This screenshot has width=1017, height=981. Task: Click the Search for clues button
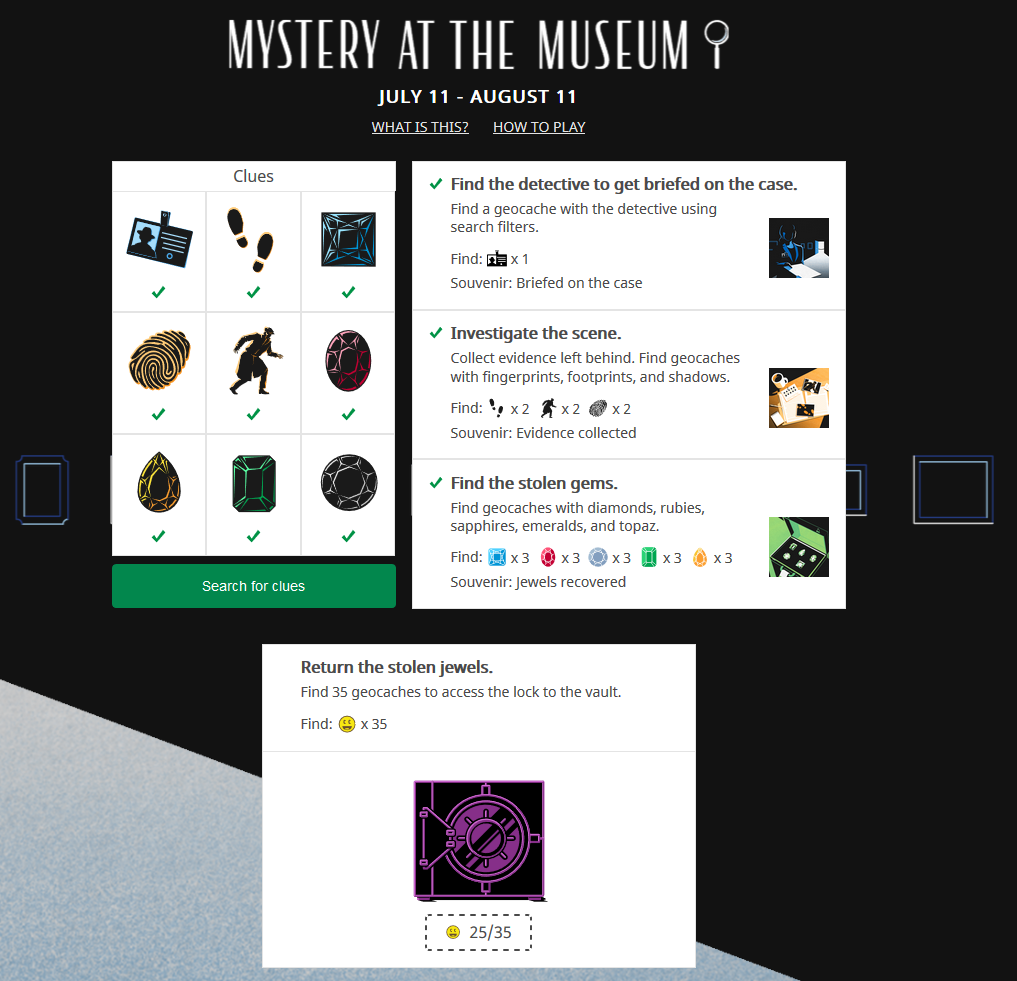[x=254, y=586]
